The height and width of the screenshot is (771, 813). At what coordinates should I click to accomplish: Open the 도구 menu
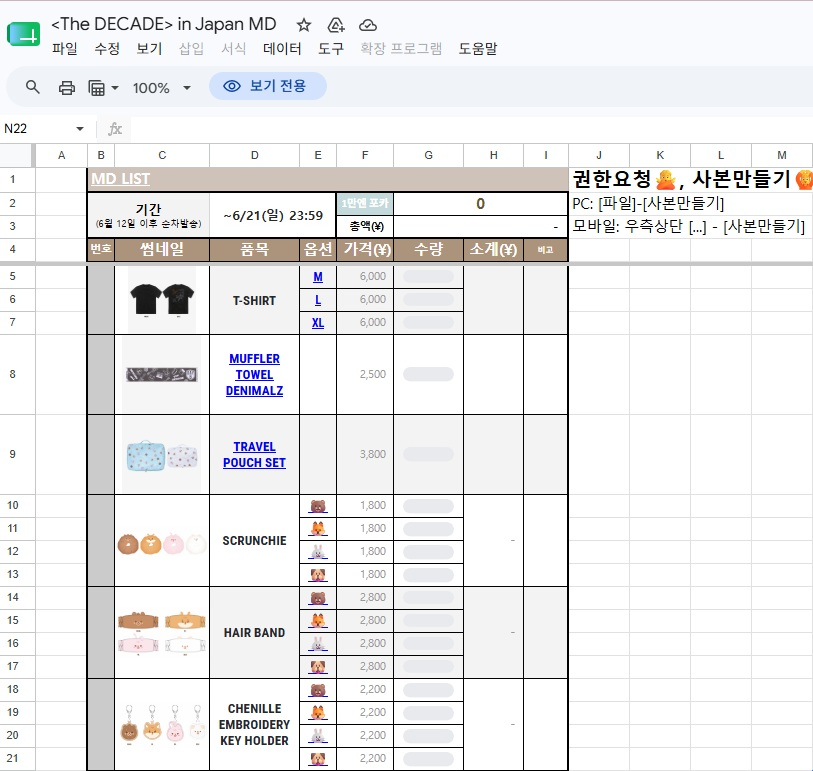(x=331, y=49)
